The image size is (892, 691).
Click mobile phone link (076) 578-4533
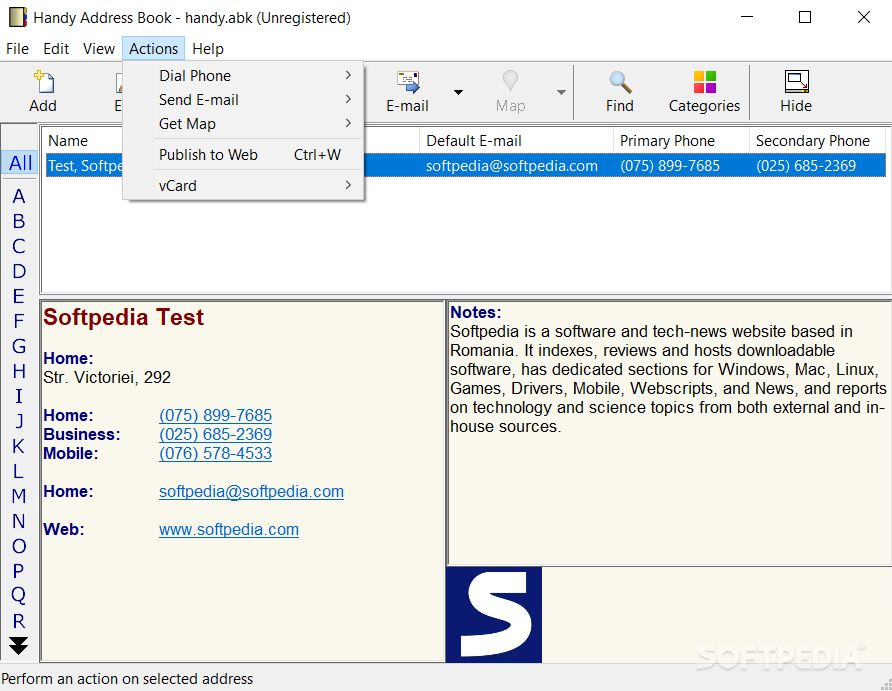coord(216,454)
